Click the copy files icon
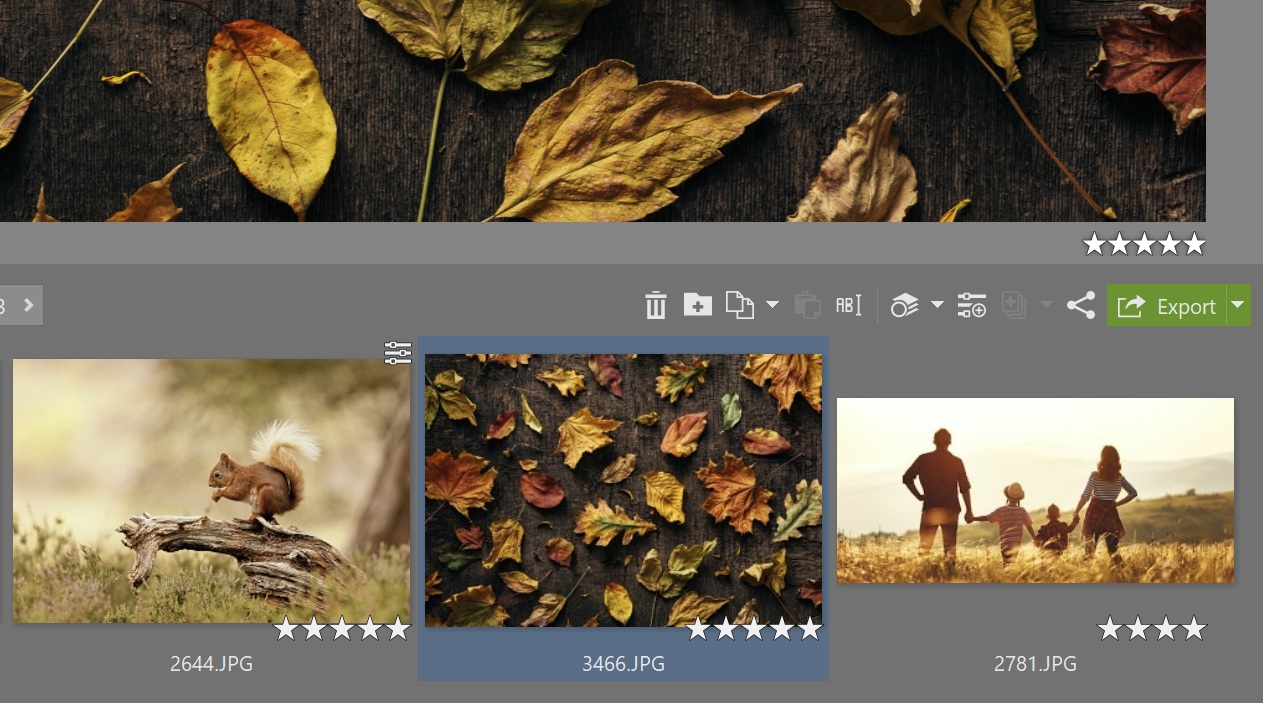This screenshot has height=703, width=1263. (x=739, y=305)
